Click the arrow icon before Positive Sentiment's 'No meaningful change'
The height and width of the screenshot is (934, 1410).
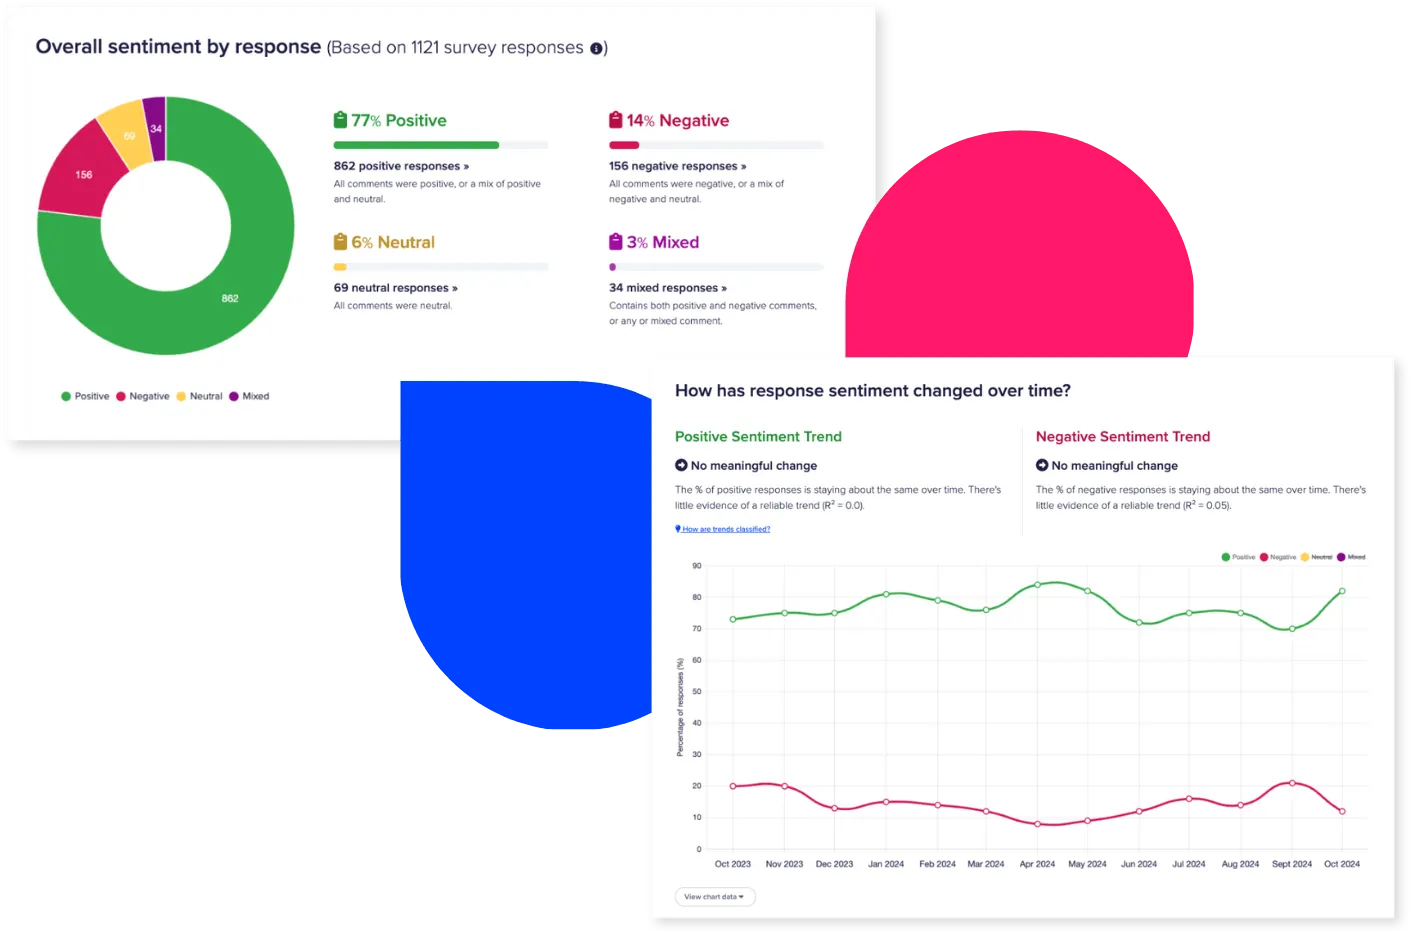680,465
